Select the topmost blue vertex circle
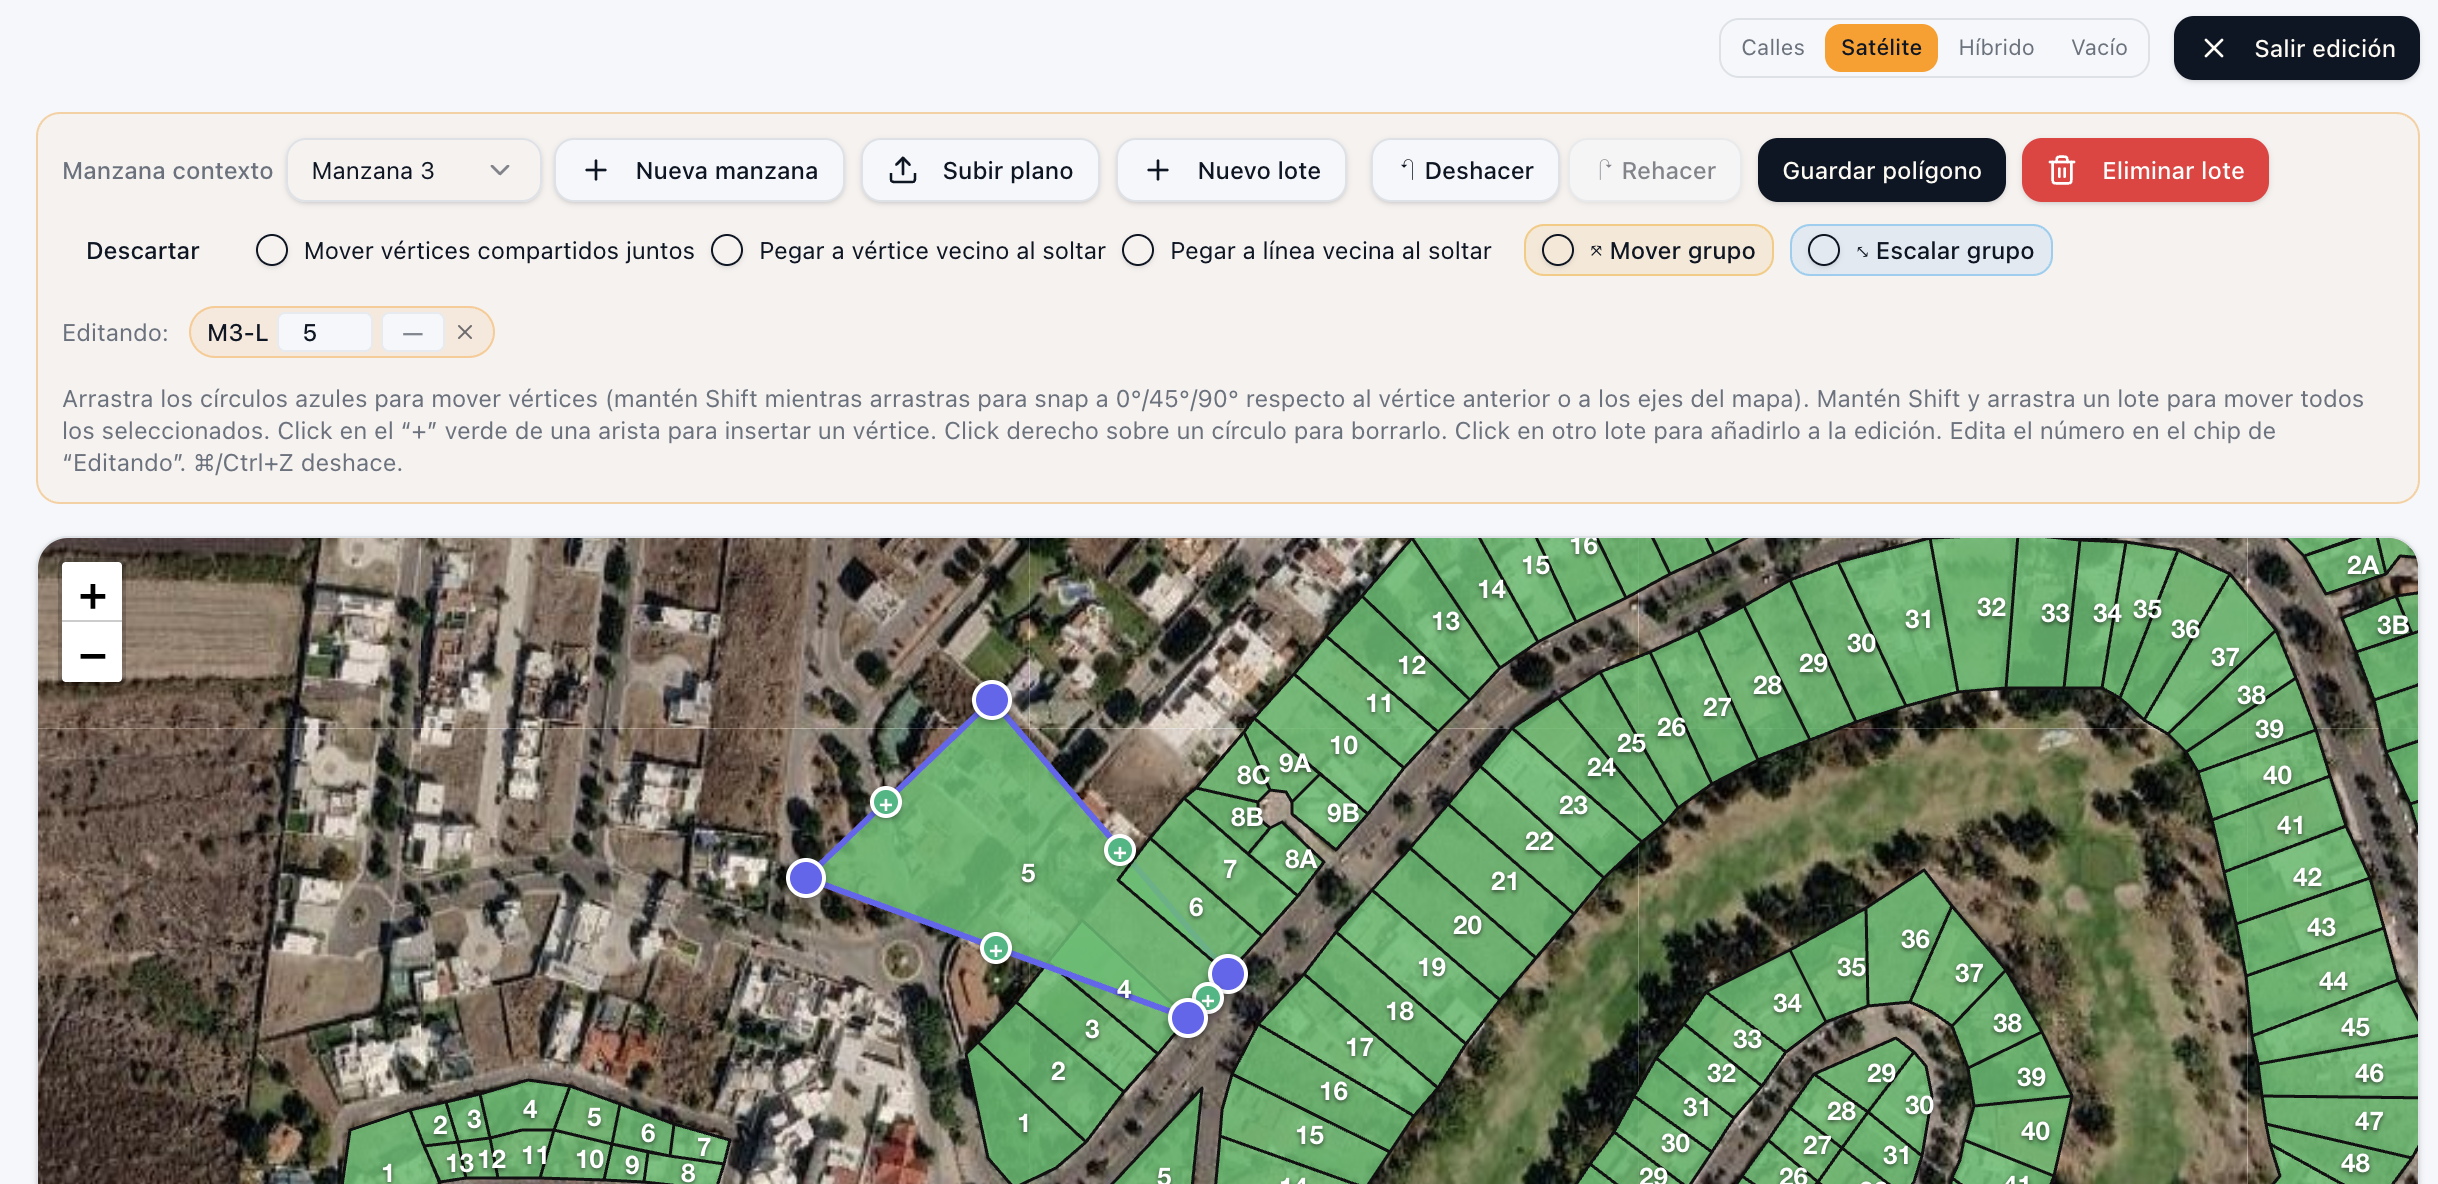This screenshot has width=2438, height=1184. pyautogui.click(x=992, y=700)
